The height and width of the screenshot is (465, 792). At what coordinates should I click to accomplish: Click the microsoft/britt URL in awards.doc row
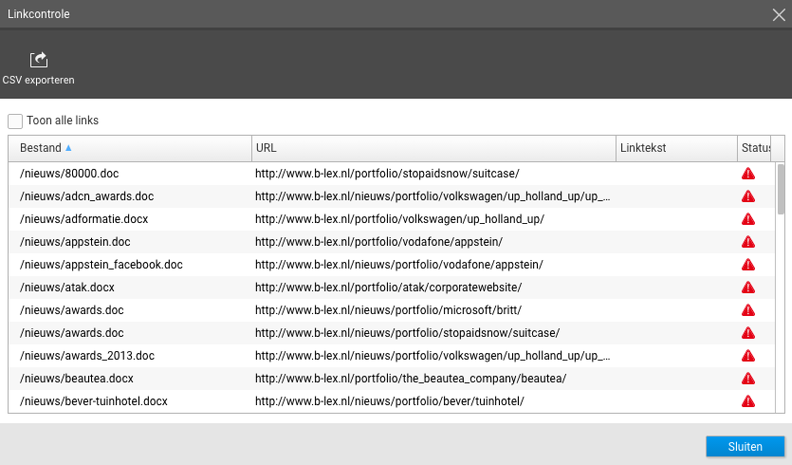tap(409, 310)
